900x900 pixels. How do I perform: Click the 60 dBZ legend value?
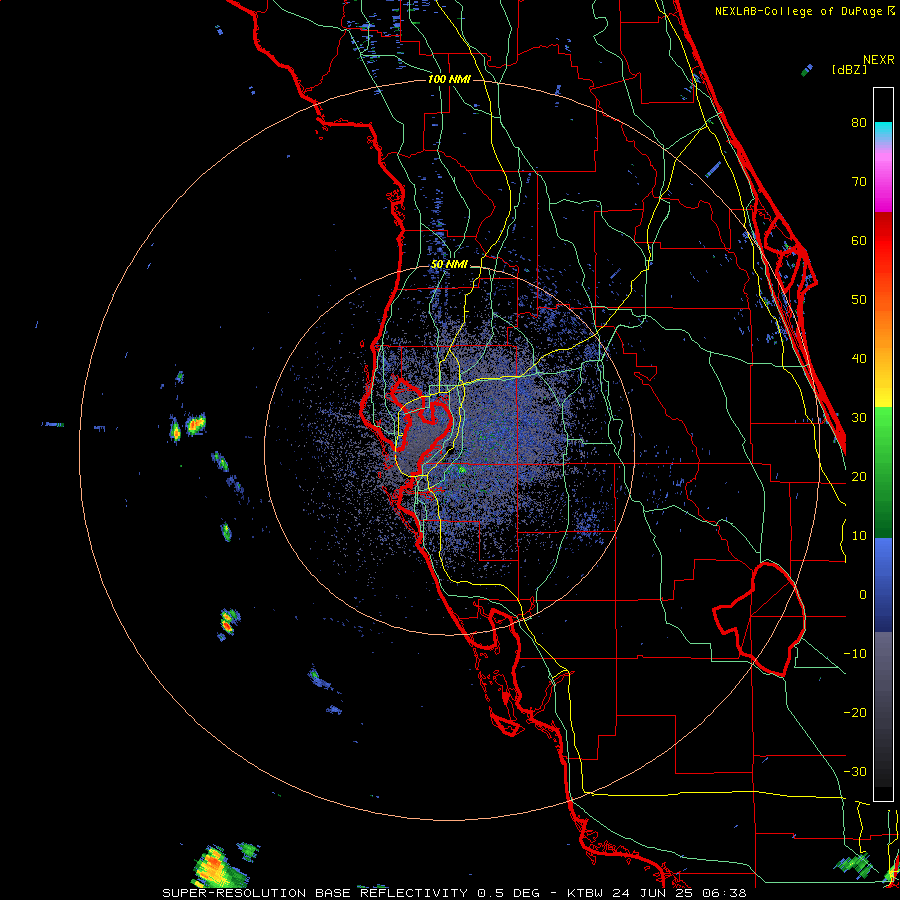coord(859,240)
